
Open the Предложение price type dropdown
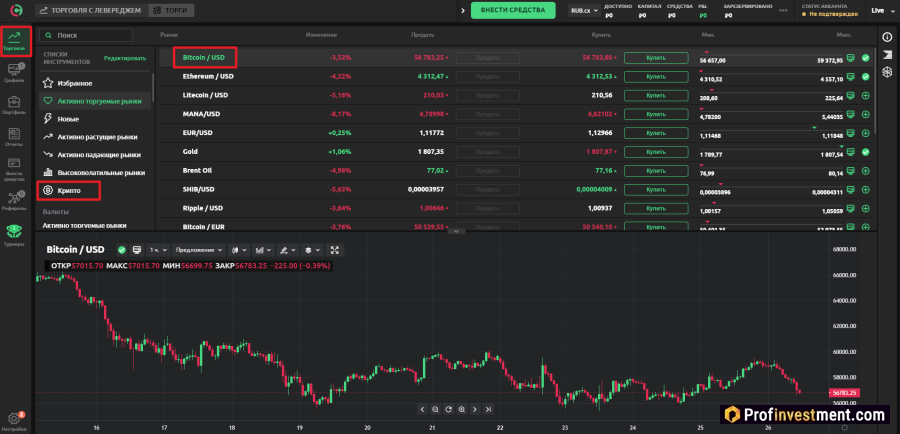[x=200, y=250]
